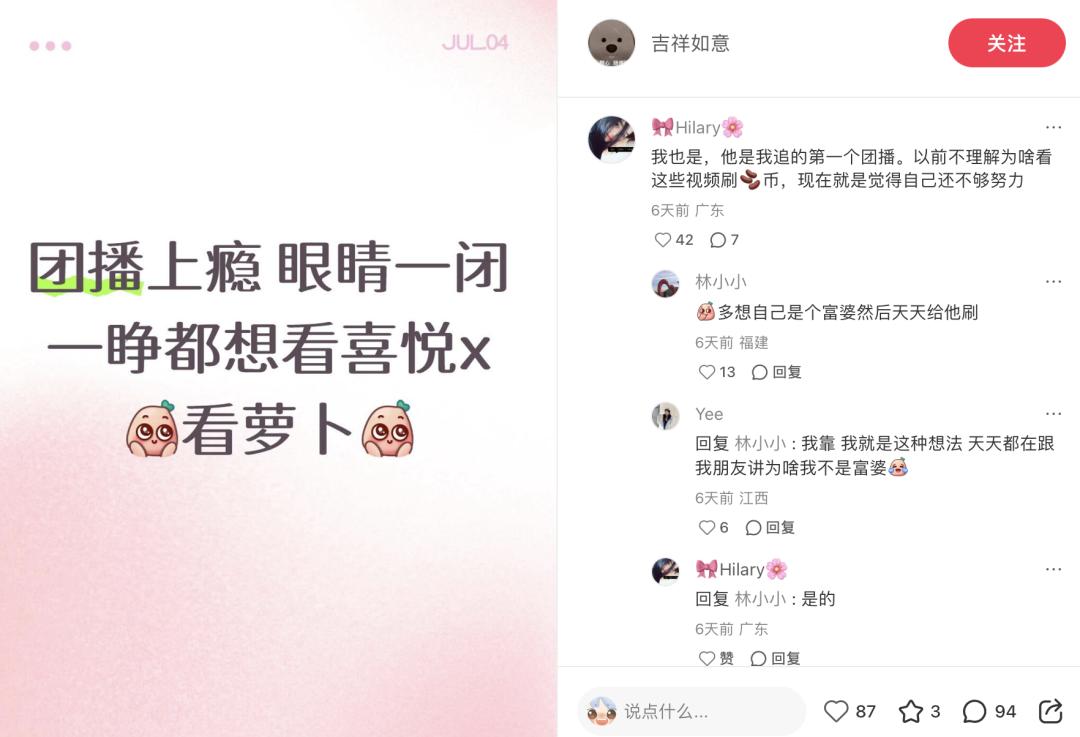Reply to 林小小's comment
Screen dimensions: 1080x737
pos(776,373)
